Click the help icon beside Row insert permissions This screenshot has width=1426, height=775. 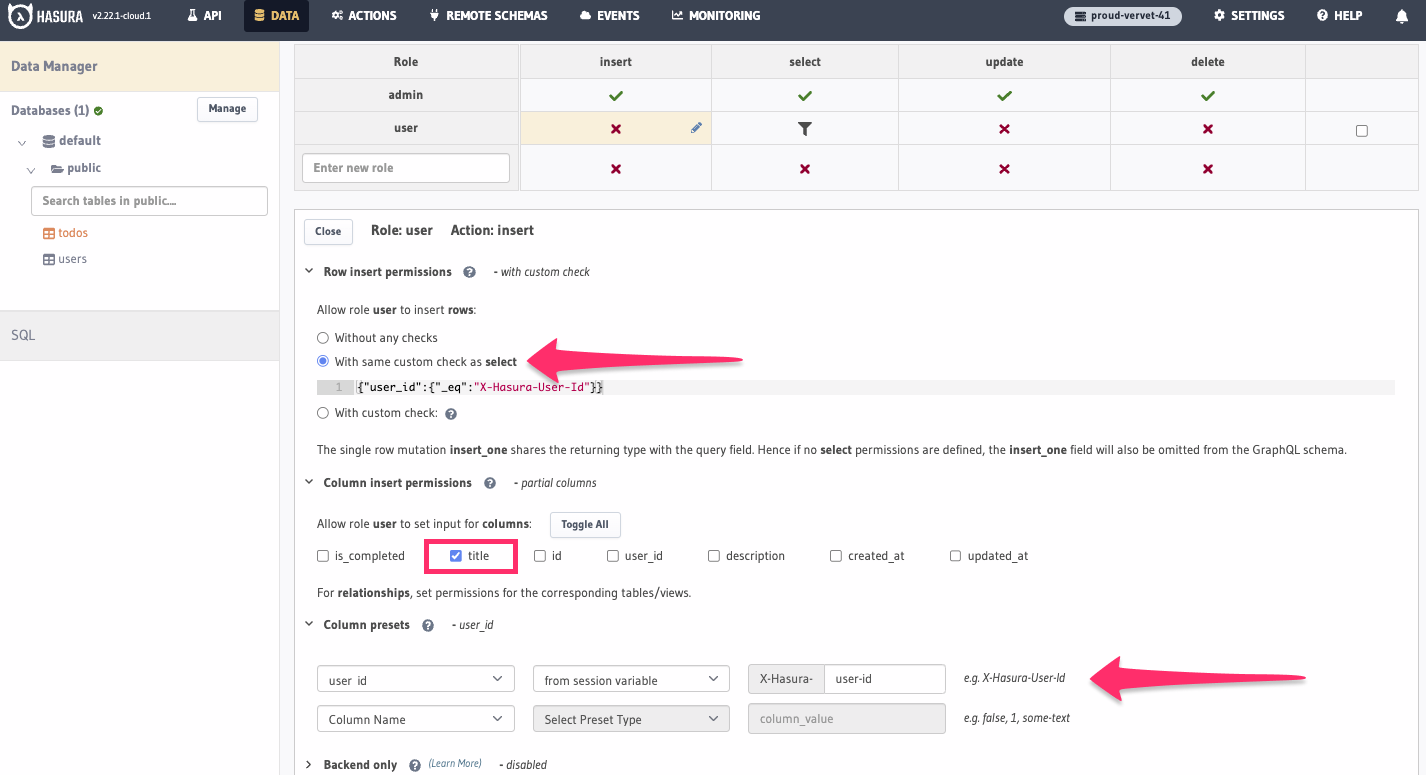click(x=469, y=271)
